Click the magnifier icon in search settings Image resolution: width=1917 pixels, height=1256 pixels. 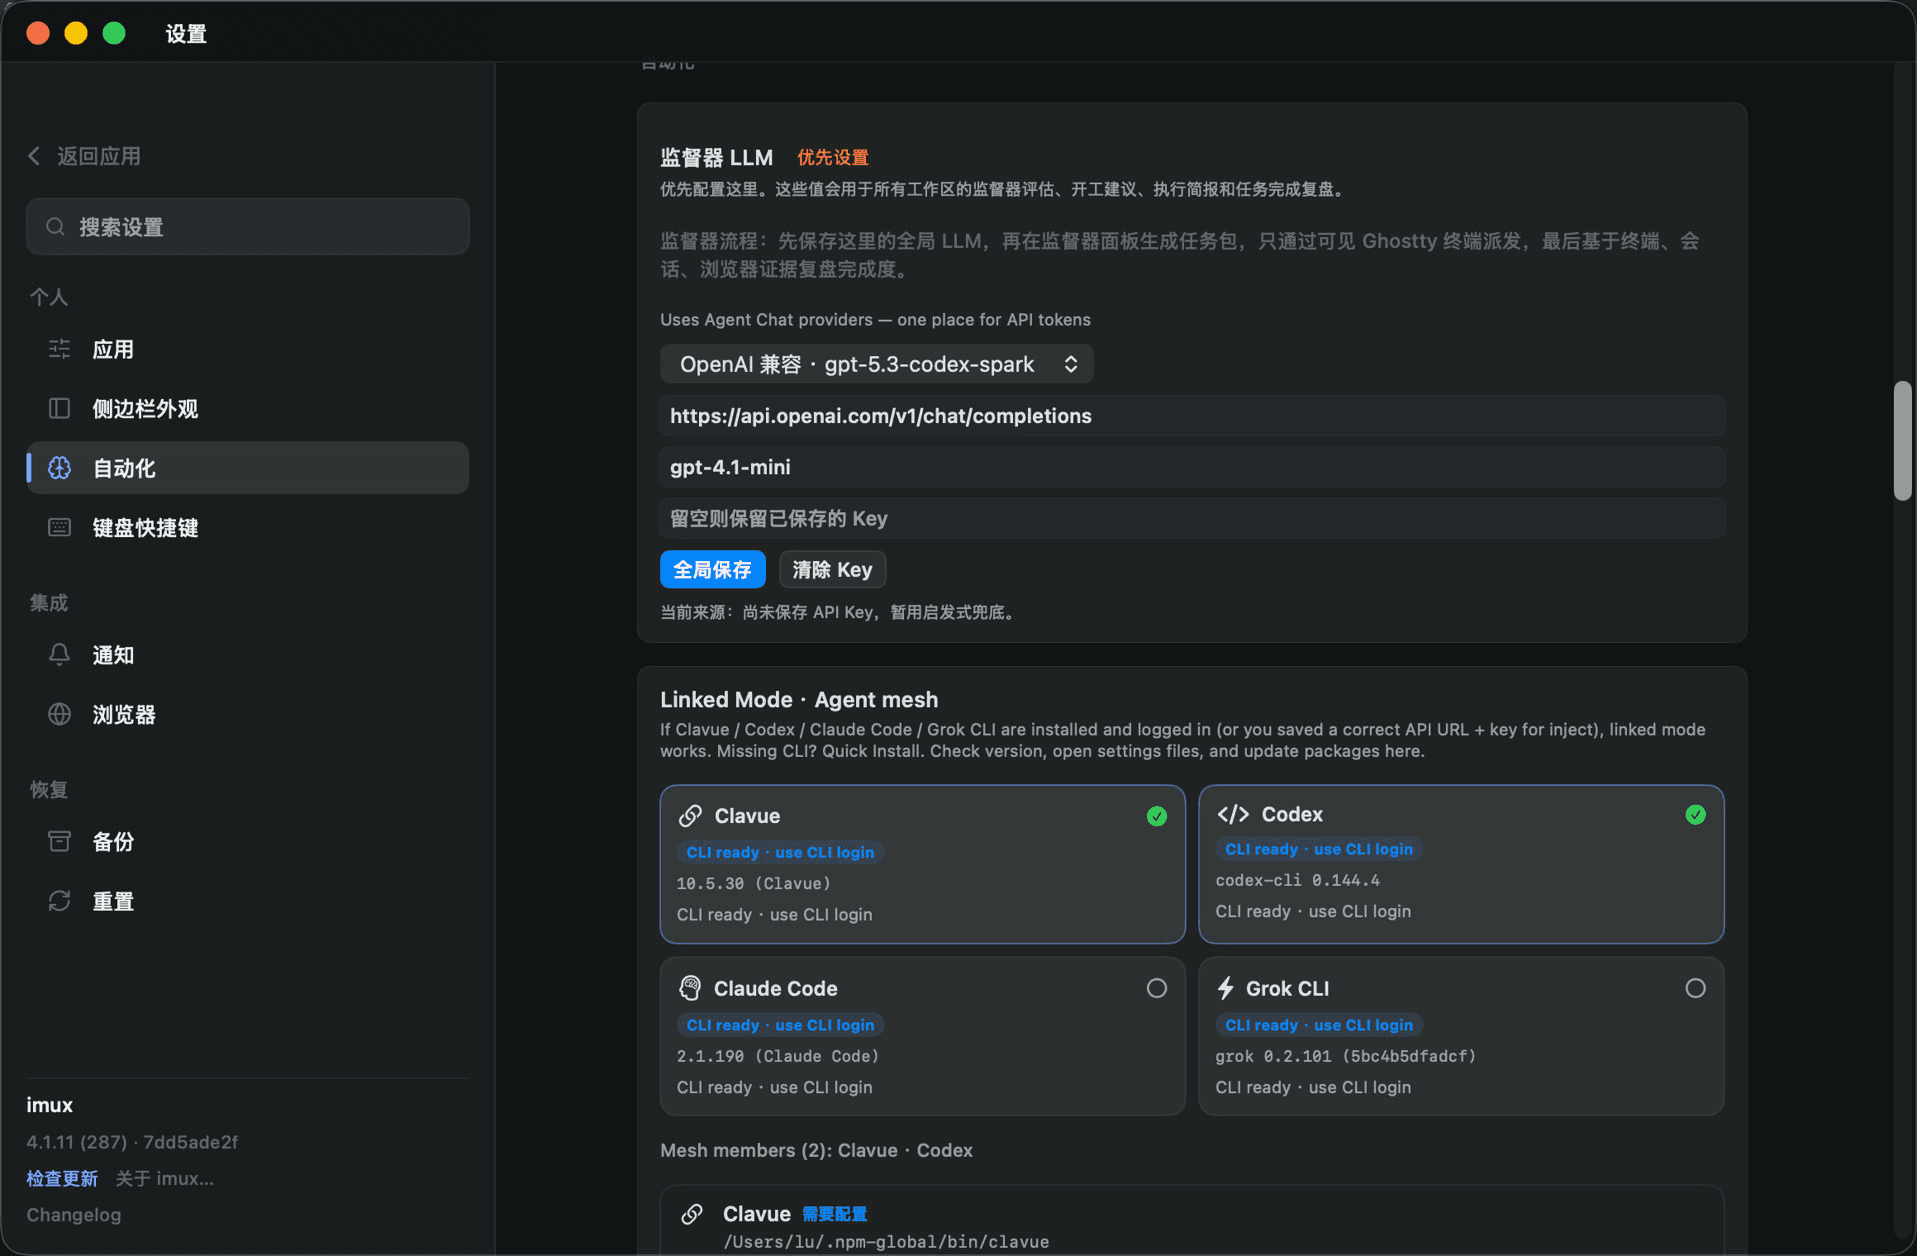(56, 227)
